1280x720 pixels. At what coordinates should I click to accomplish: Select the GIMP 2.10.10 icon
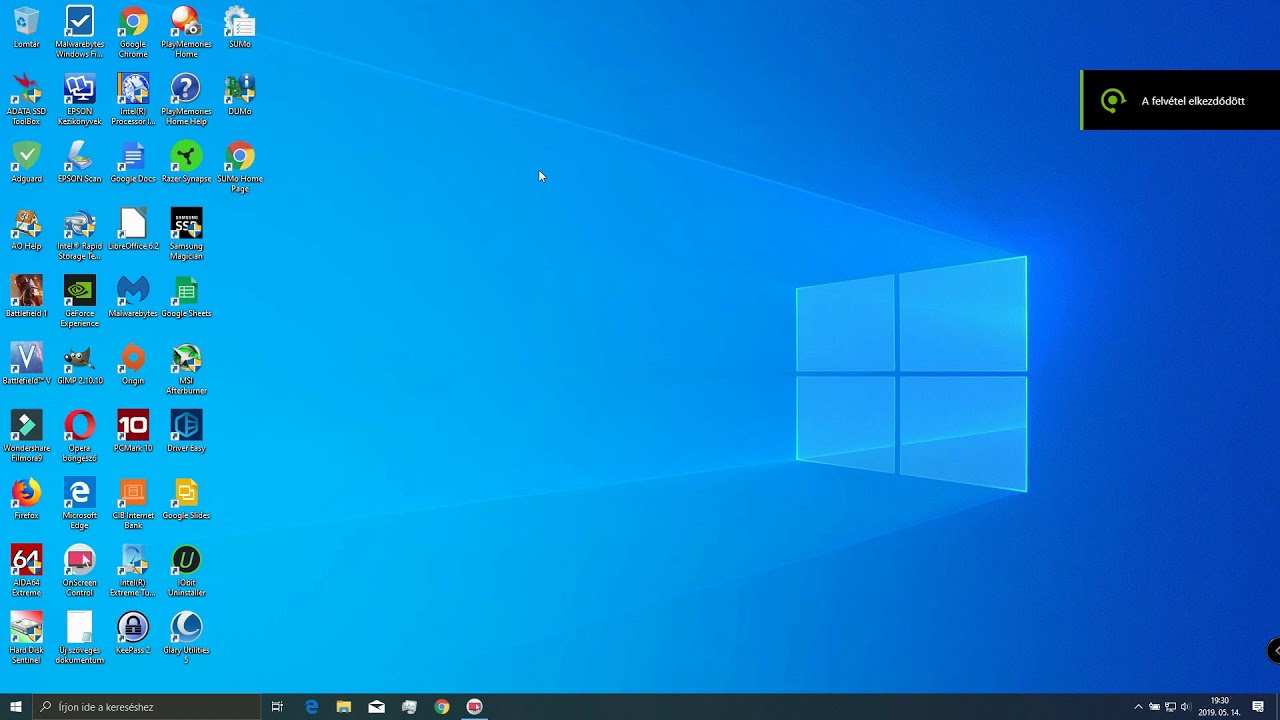click(x=79, y=363)
